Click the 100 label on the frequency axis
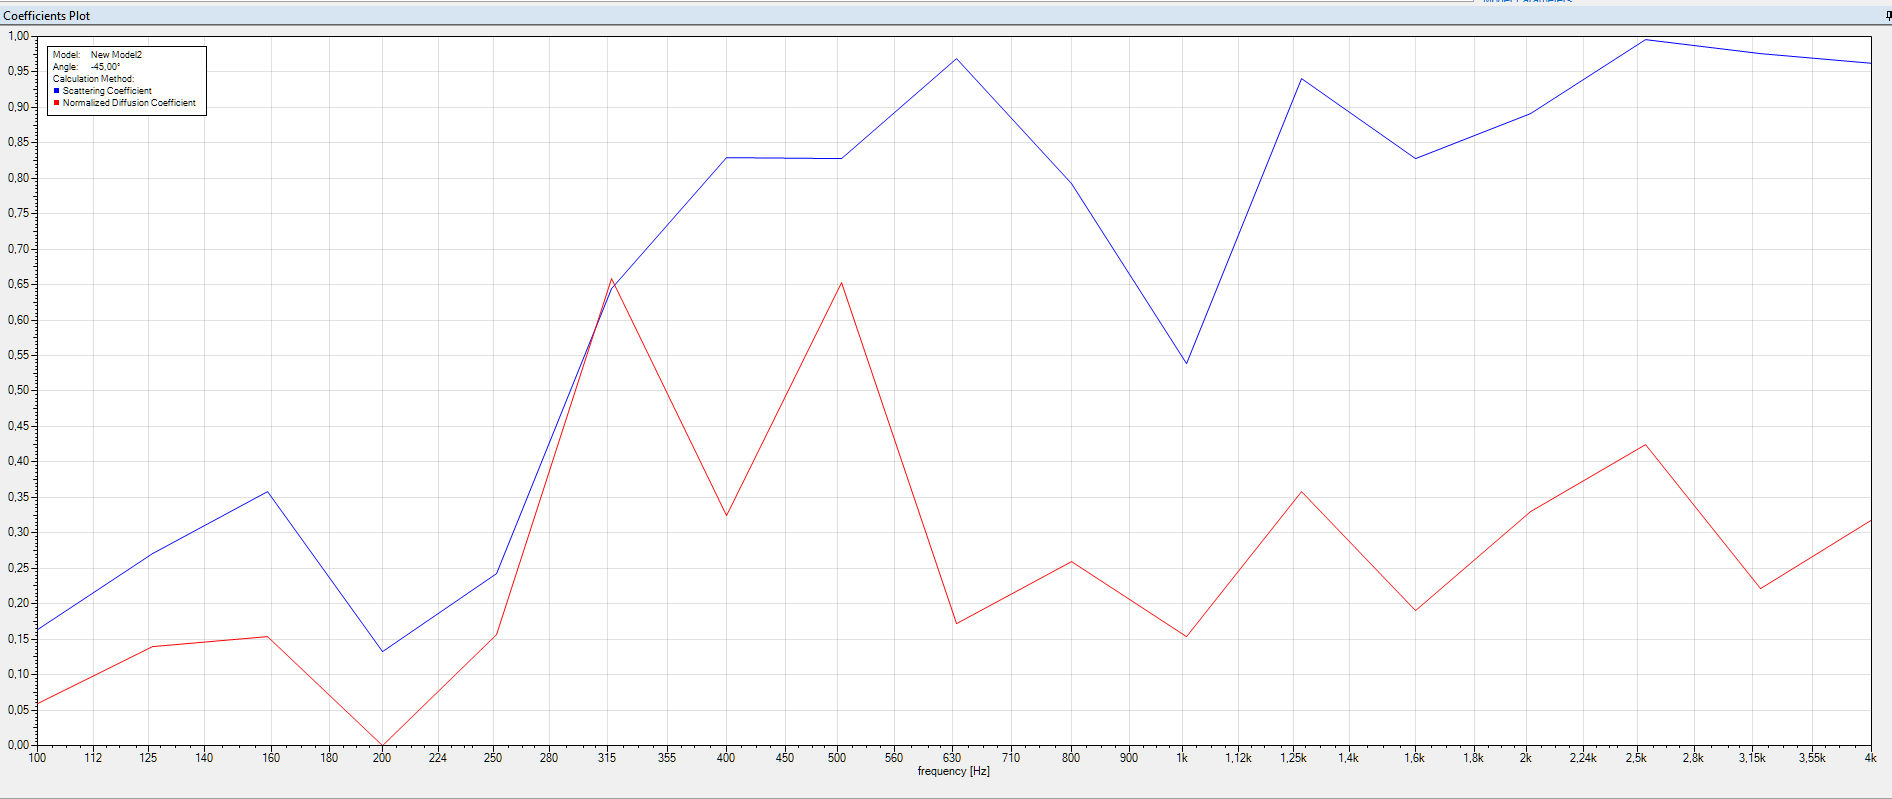Image resolution: width=1892 pixels, height=799 pixels. (37, 758)
